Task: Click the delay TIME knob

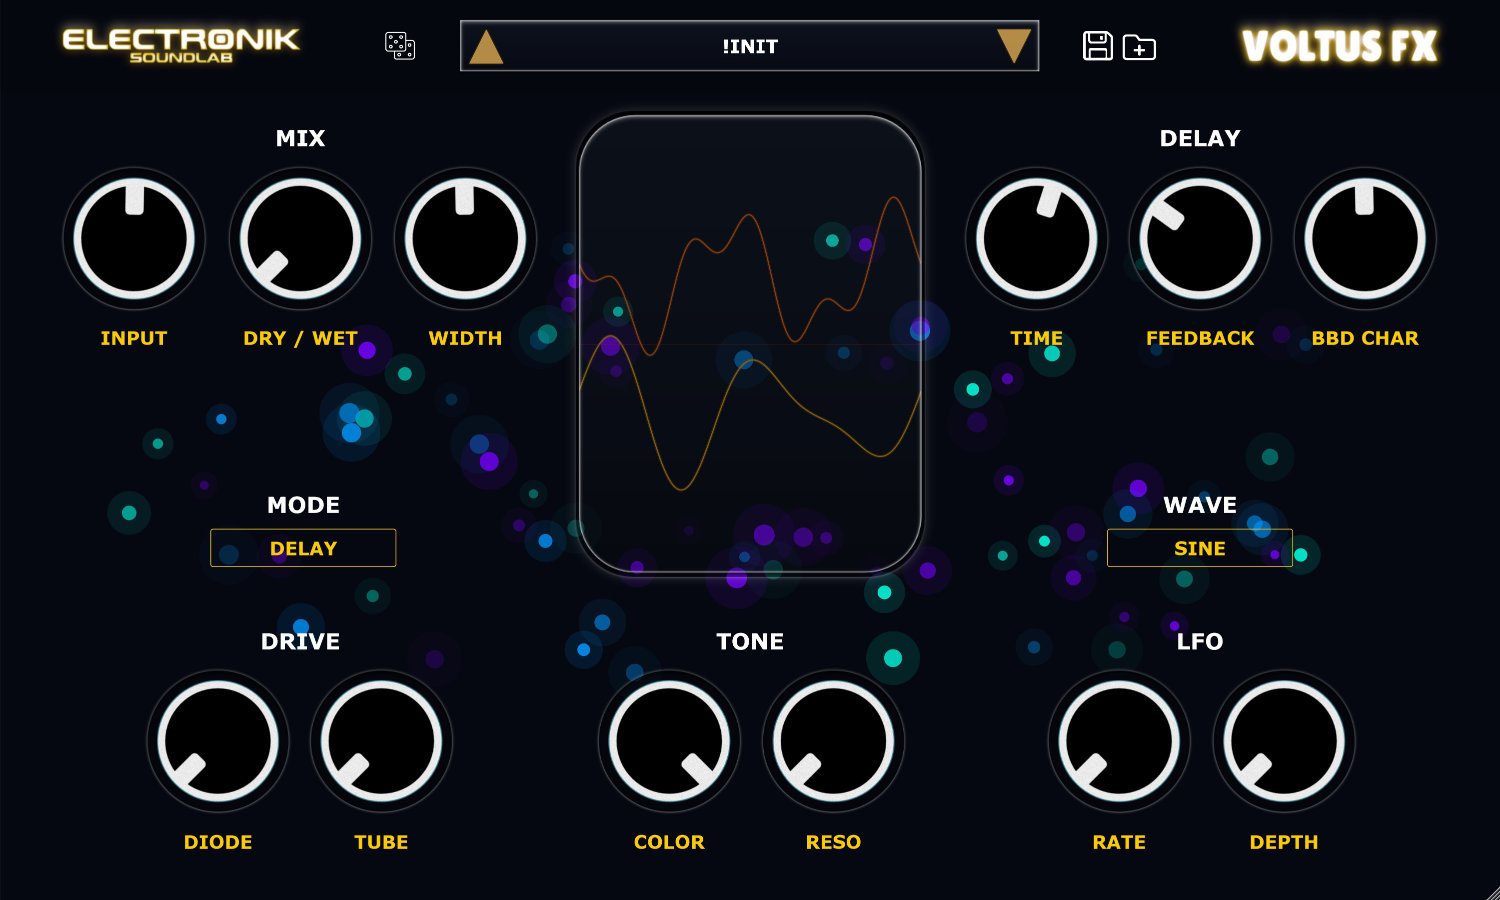Action: (1036, 239)
